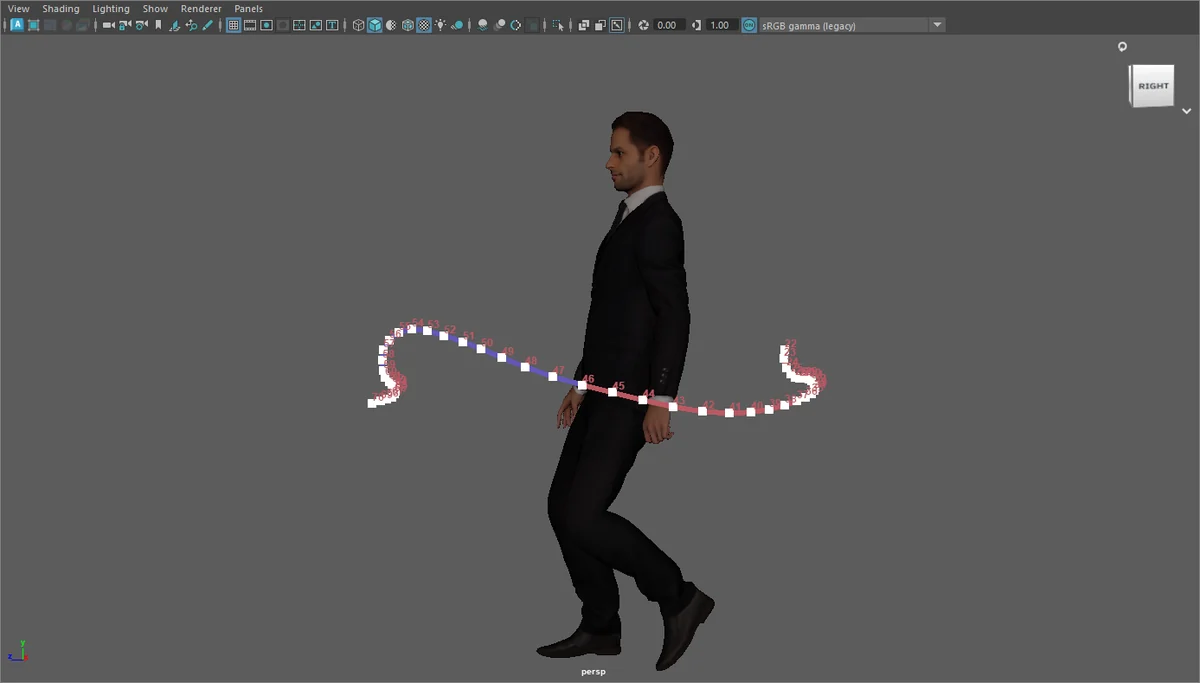Click the Gamma value field showing 1.00
The height and width of the screenshot is (683, 1200).
722,25
